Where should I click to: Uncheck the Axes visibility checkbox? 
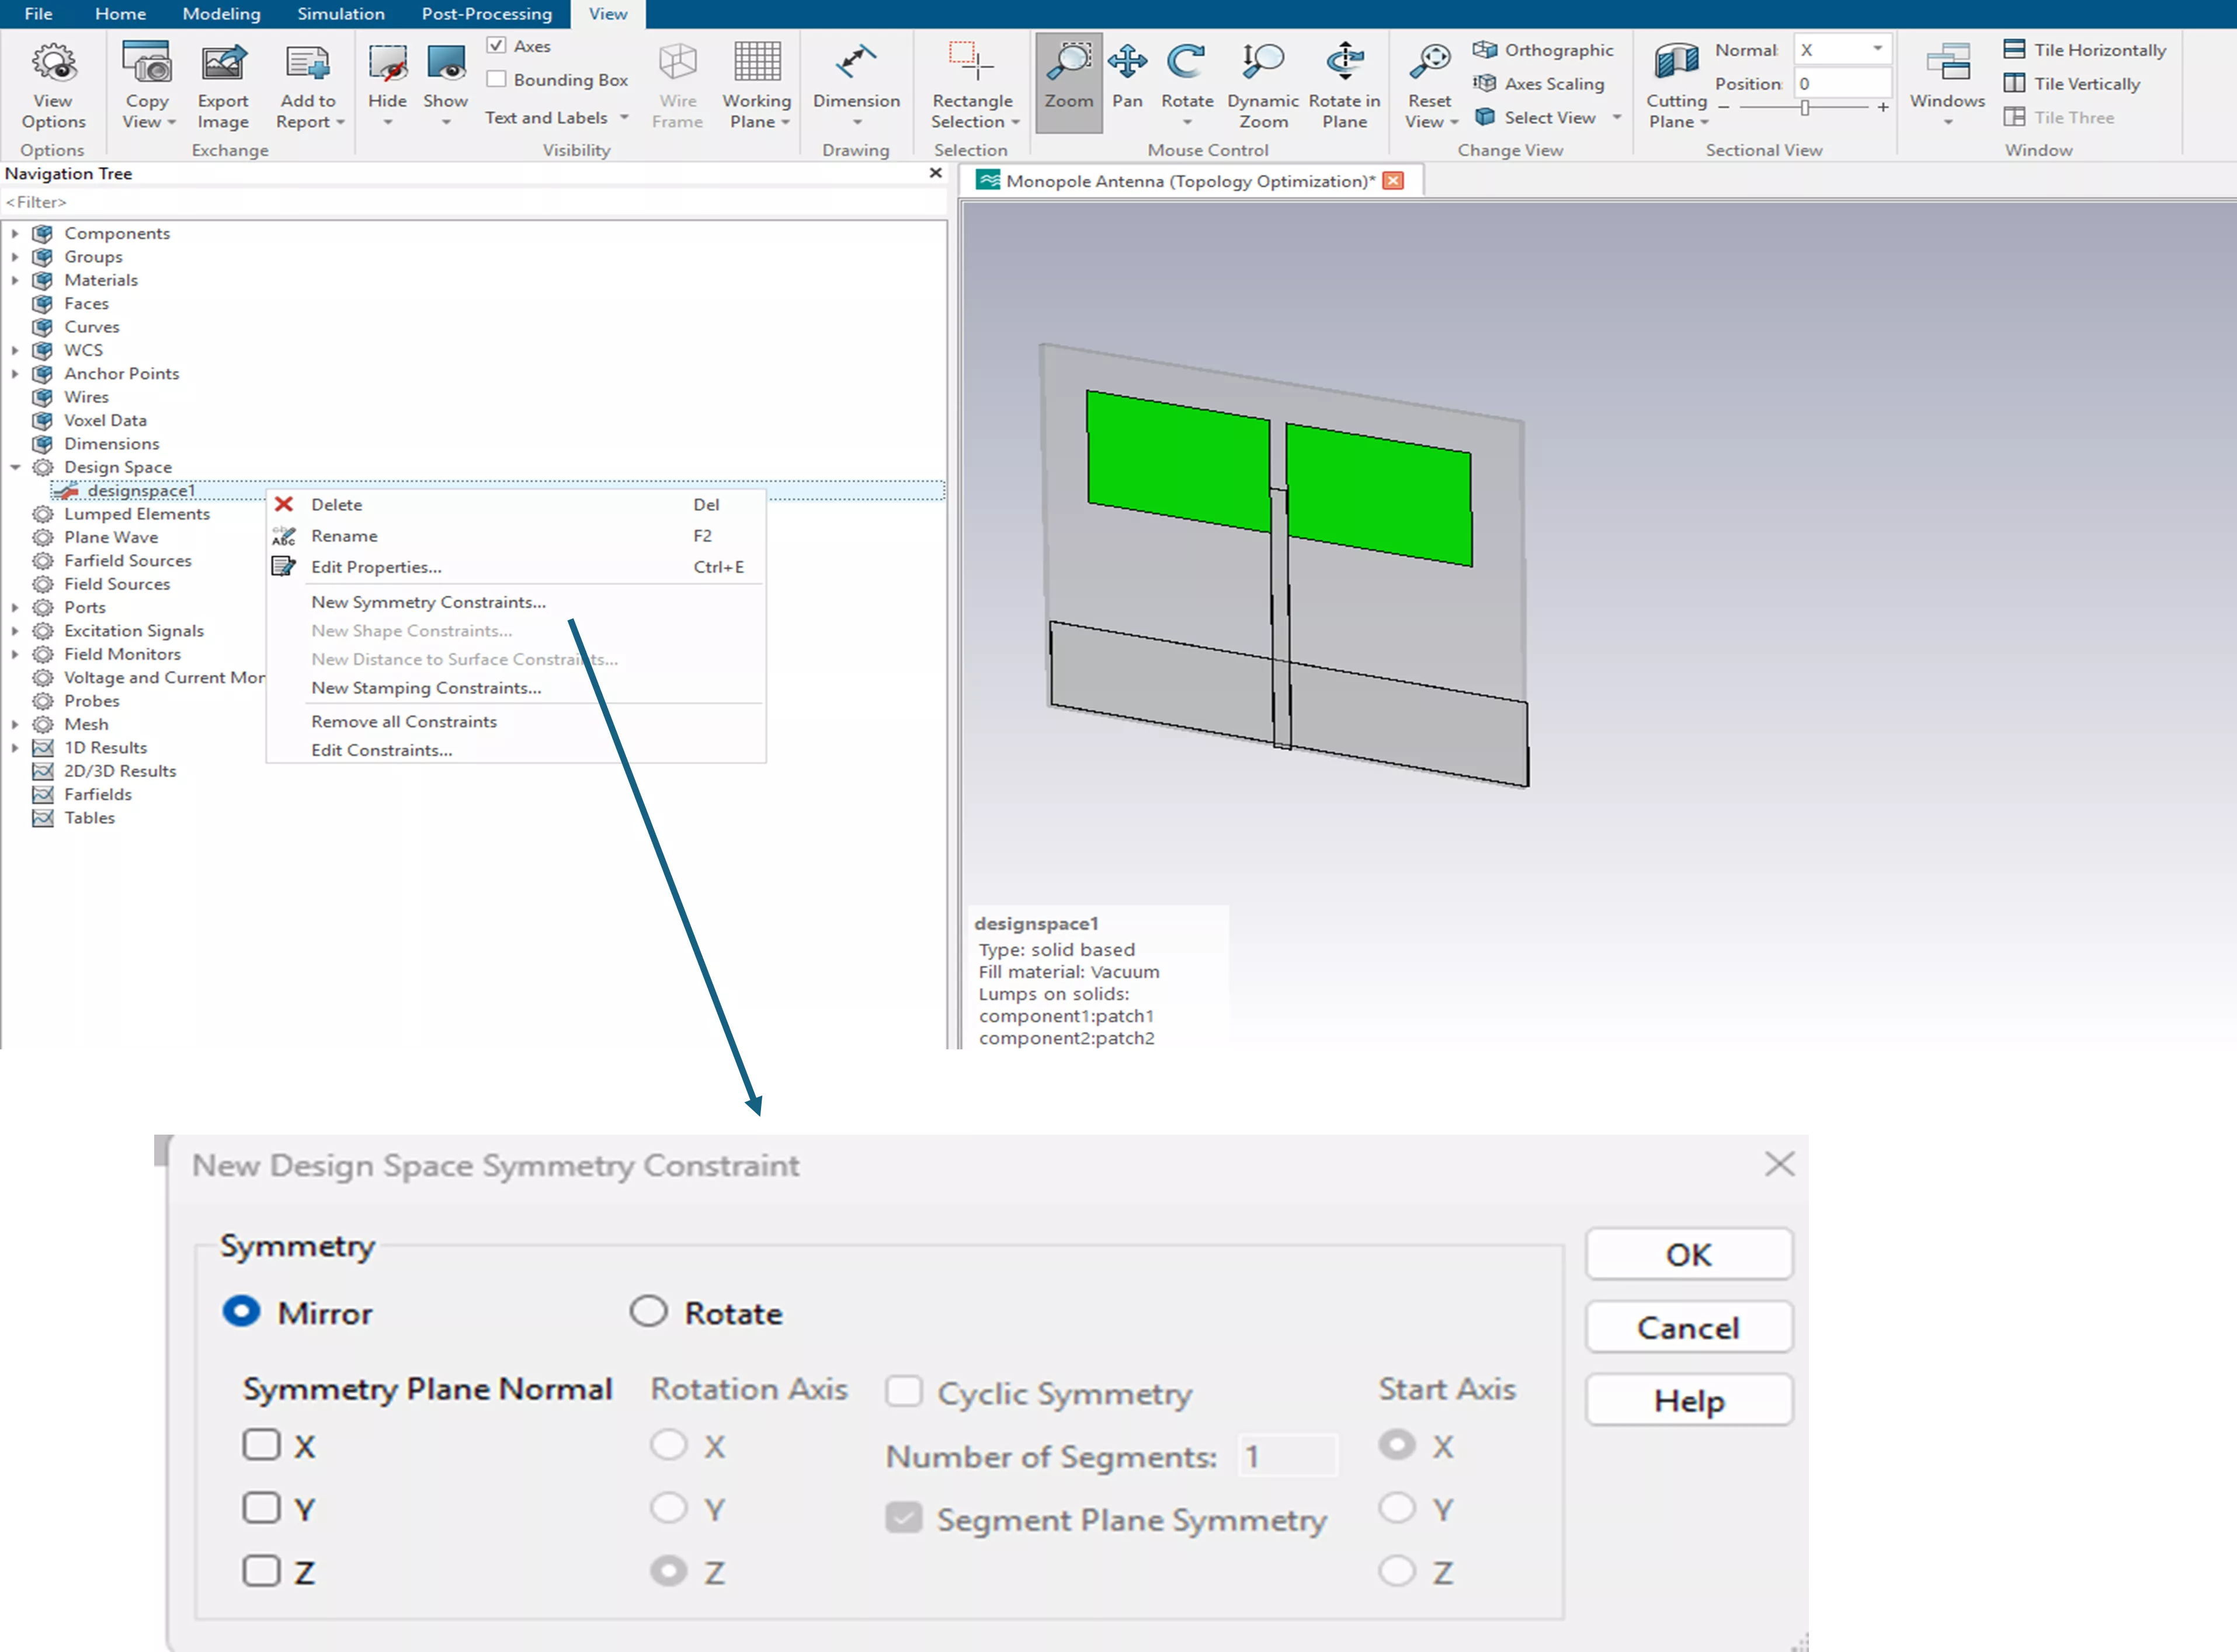[x=496, y=46]
